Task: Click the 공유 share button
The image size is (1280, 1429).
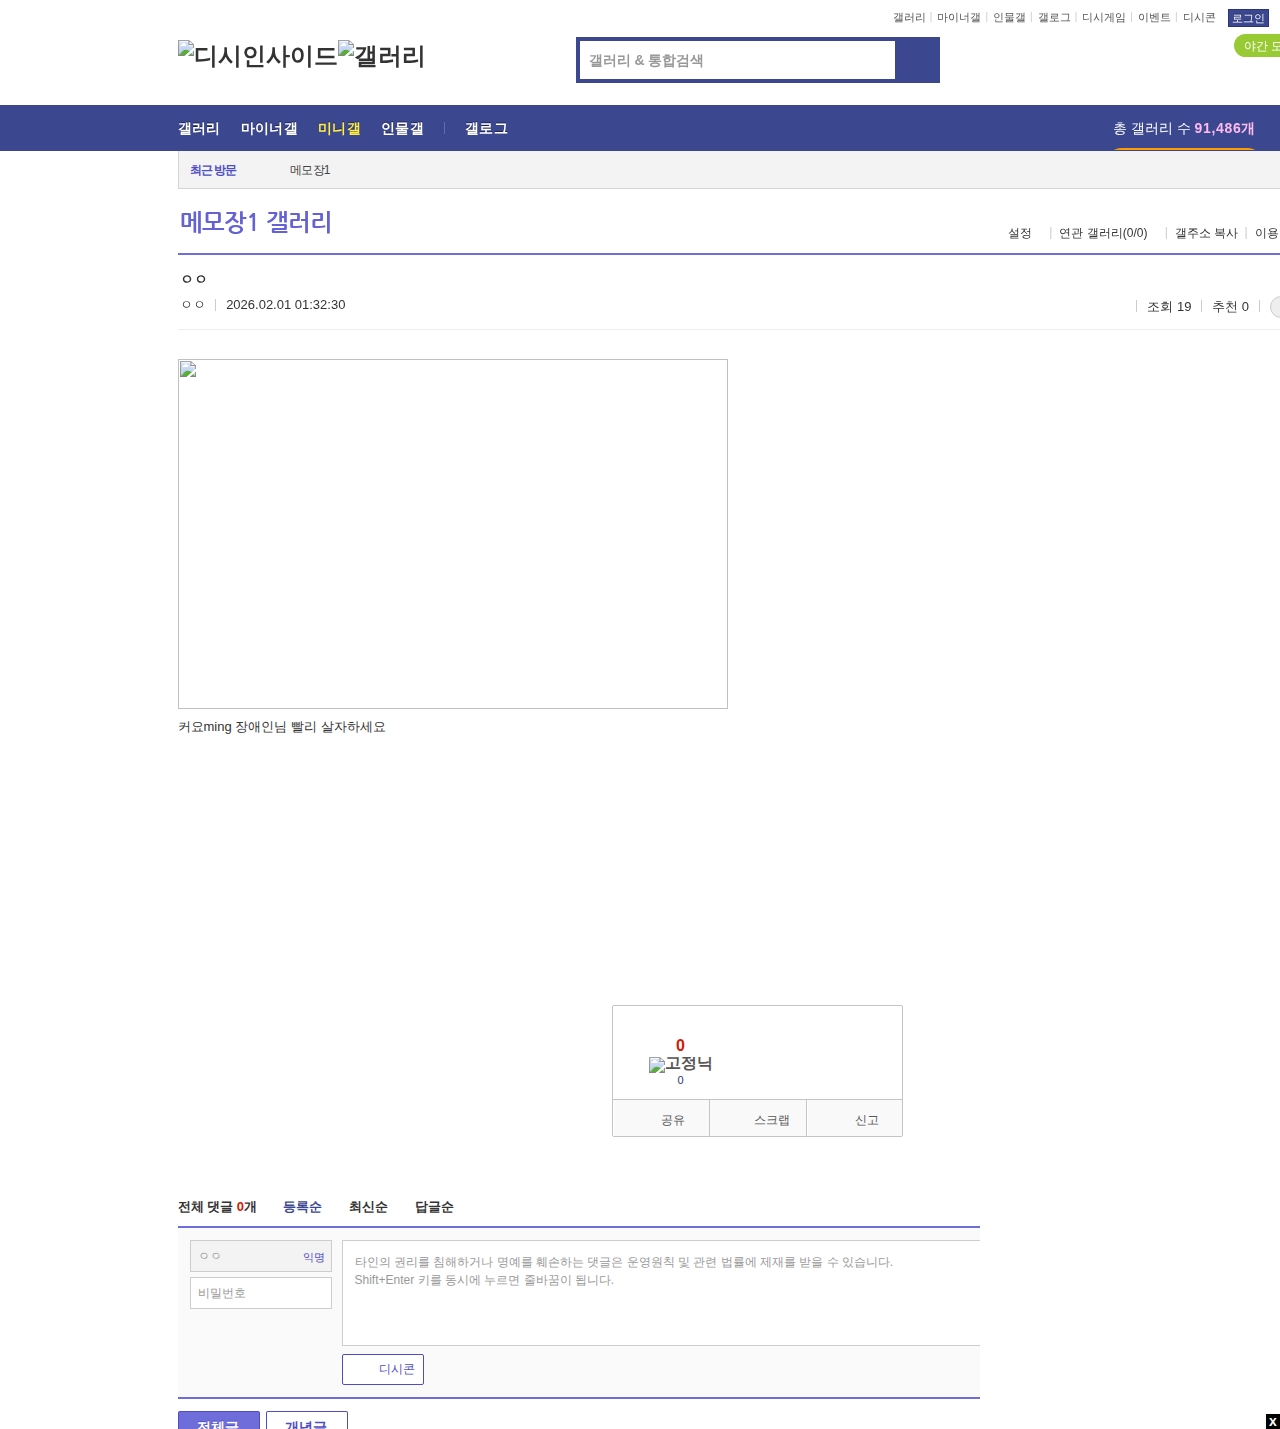Action: point(661,1119)
